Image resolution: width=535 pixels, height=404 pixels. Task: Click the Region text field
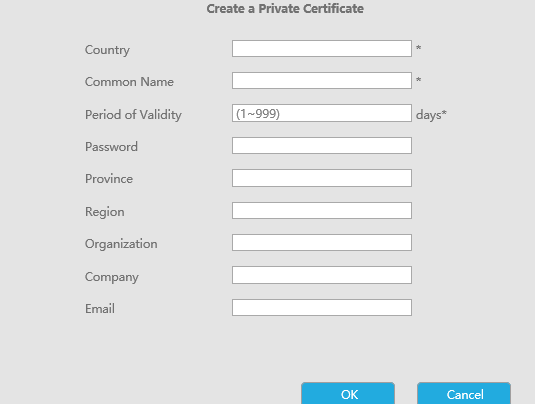tap(322, 211)
